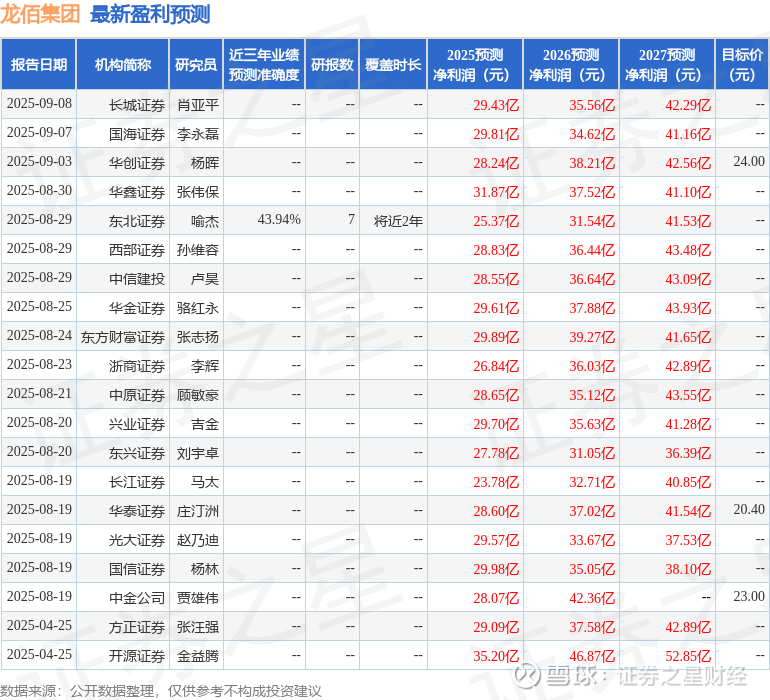
Task: Click the 43.48亿 forecast value
Action: (688, 250)
